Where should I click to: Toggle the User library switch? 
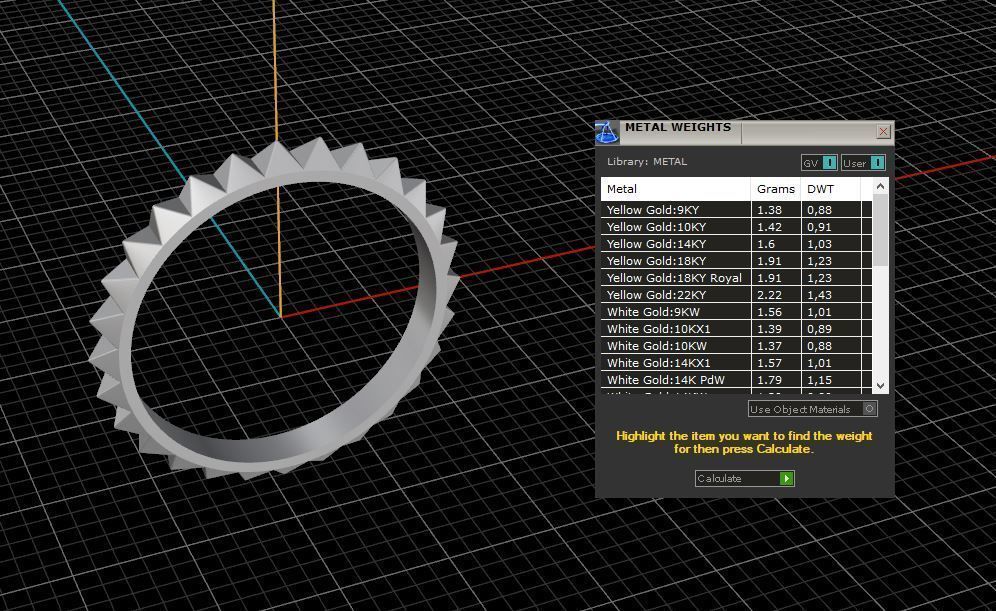click(877, 163)
